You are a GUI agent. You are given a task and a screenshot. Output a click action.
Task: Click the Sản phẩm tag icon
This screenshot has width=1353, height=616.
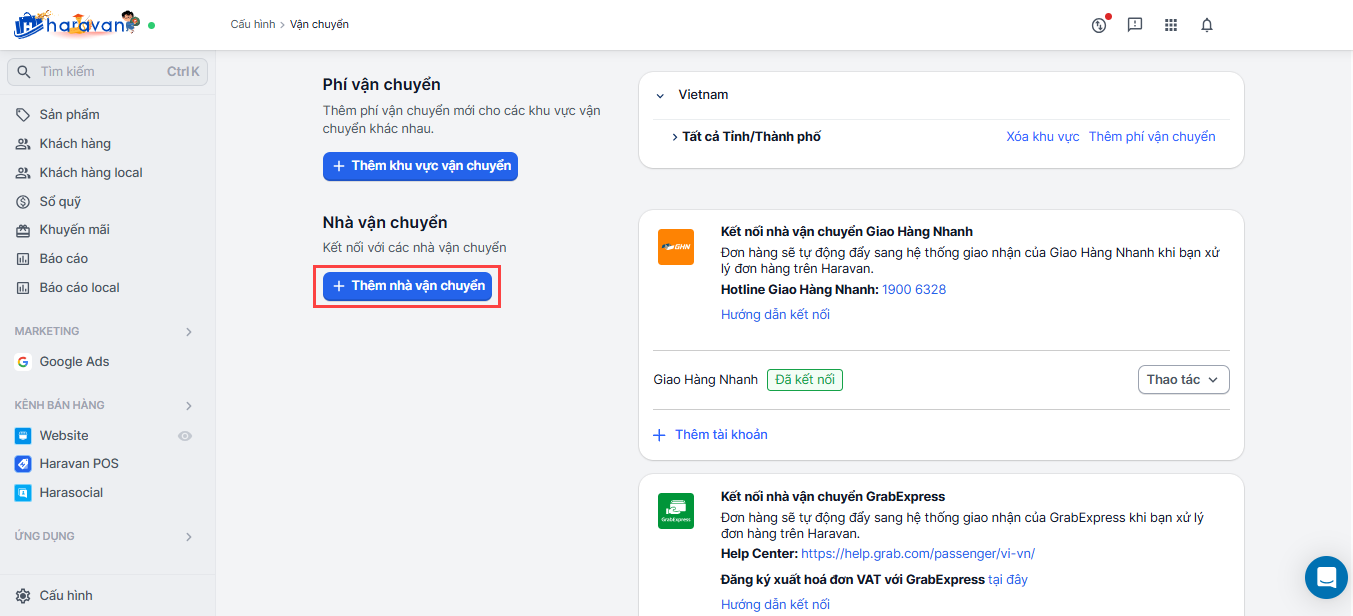point(23,115)
